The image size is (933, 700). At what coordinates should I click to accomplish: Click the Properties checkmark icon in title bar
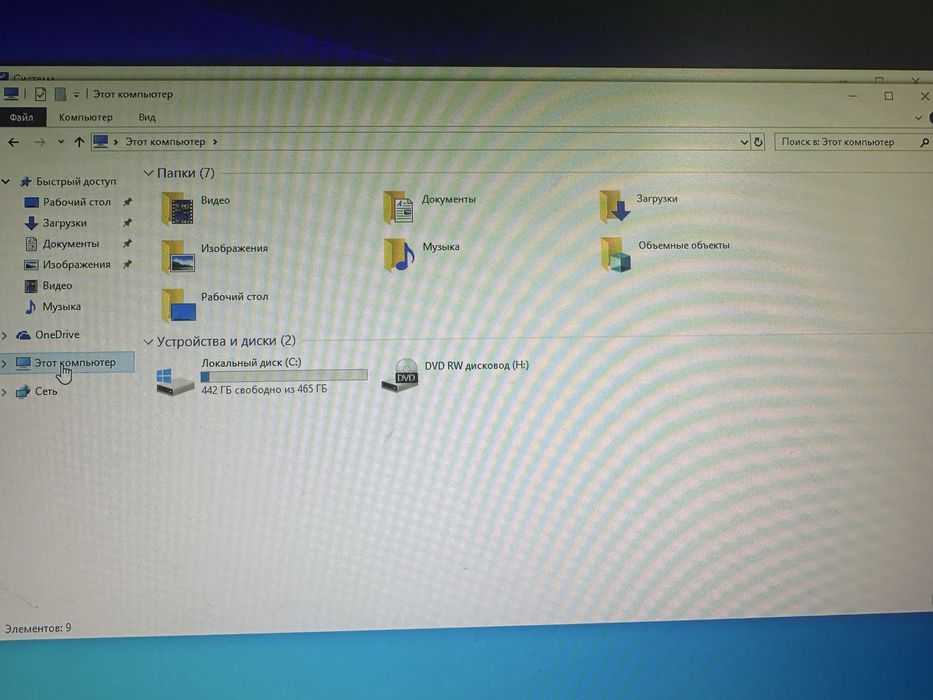click(x=40, y=94)
